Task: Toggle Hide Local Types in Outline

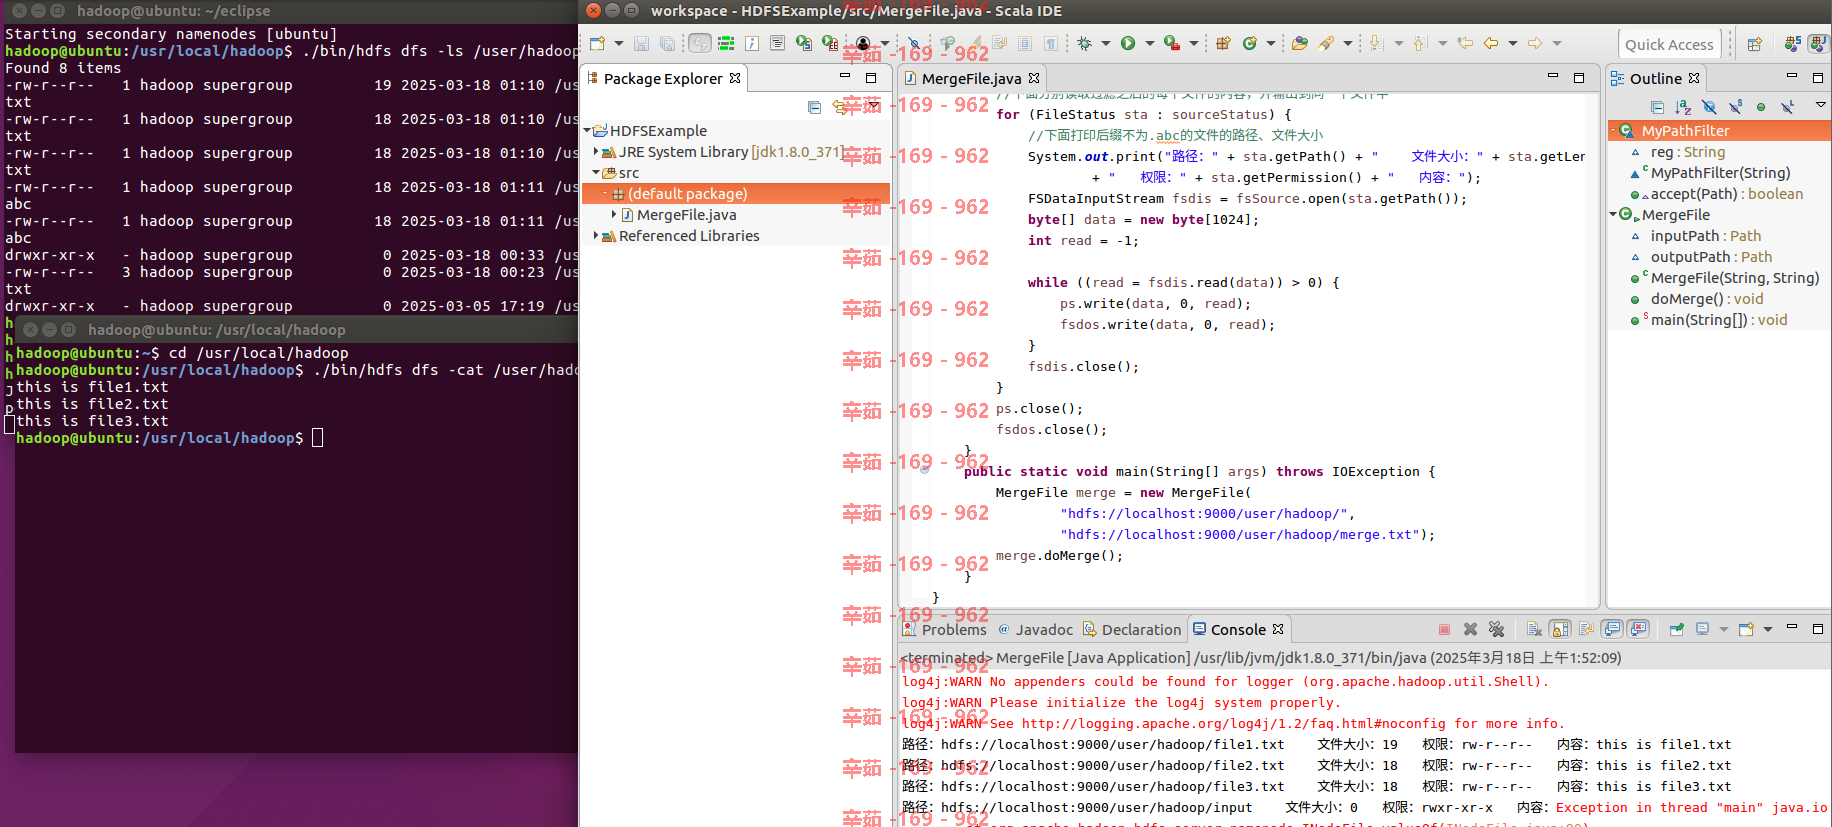Action: click(1787, 107)
